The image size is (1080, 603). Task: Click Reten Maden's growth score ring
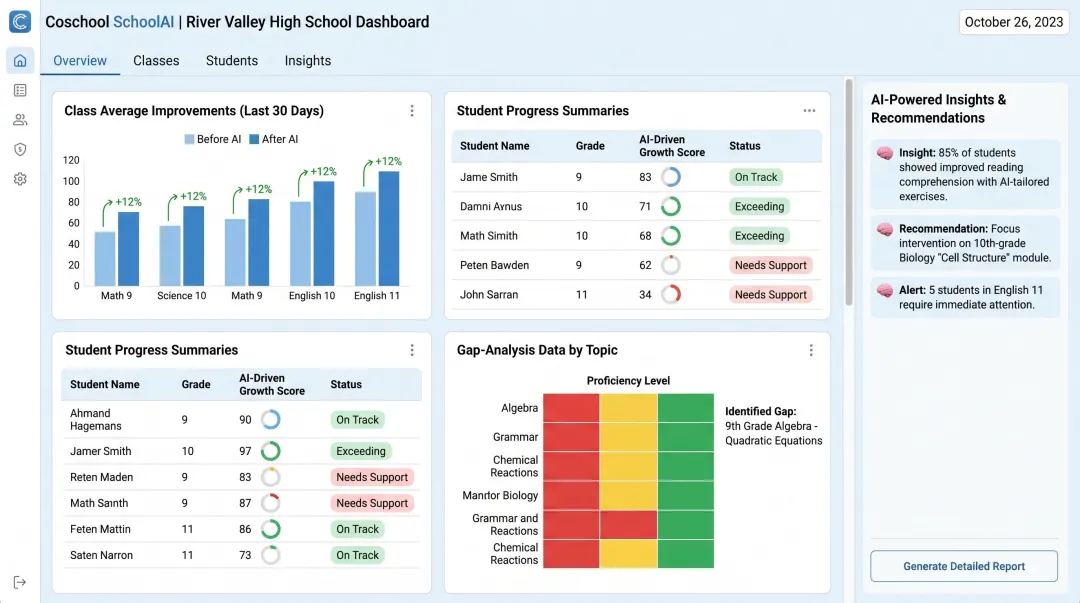pyautogui.click(x=271, y=477)
